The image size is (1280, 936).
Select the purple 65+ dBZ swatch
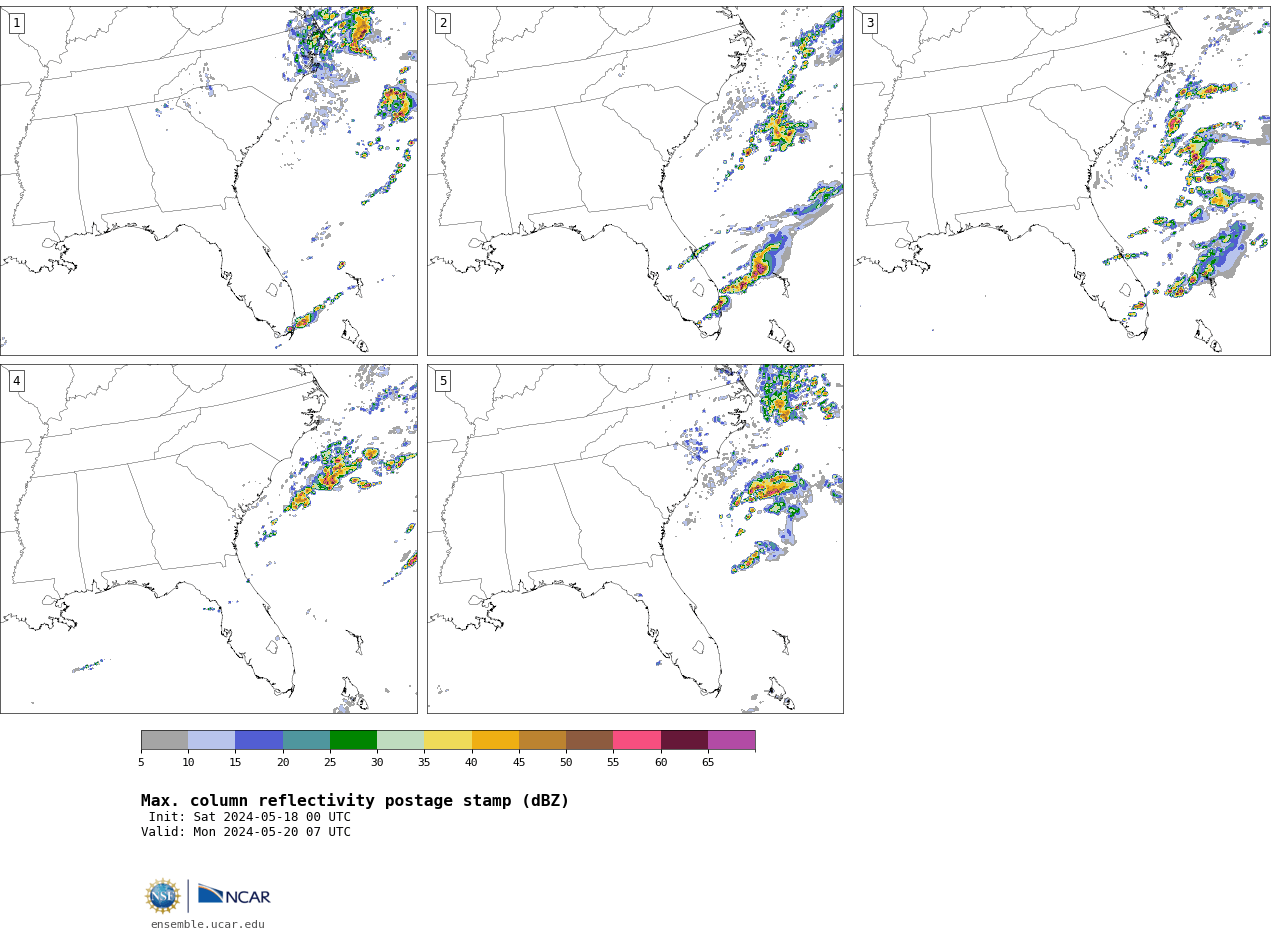pyautogui.click(x=732, y=740)
